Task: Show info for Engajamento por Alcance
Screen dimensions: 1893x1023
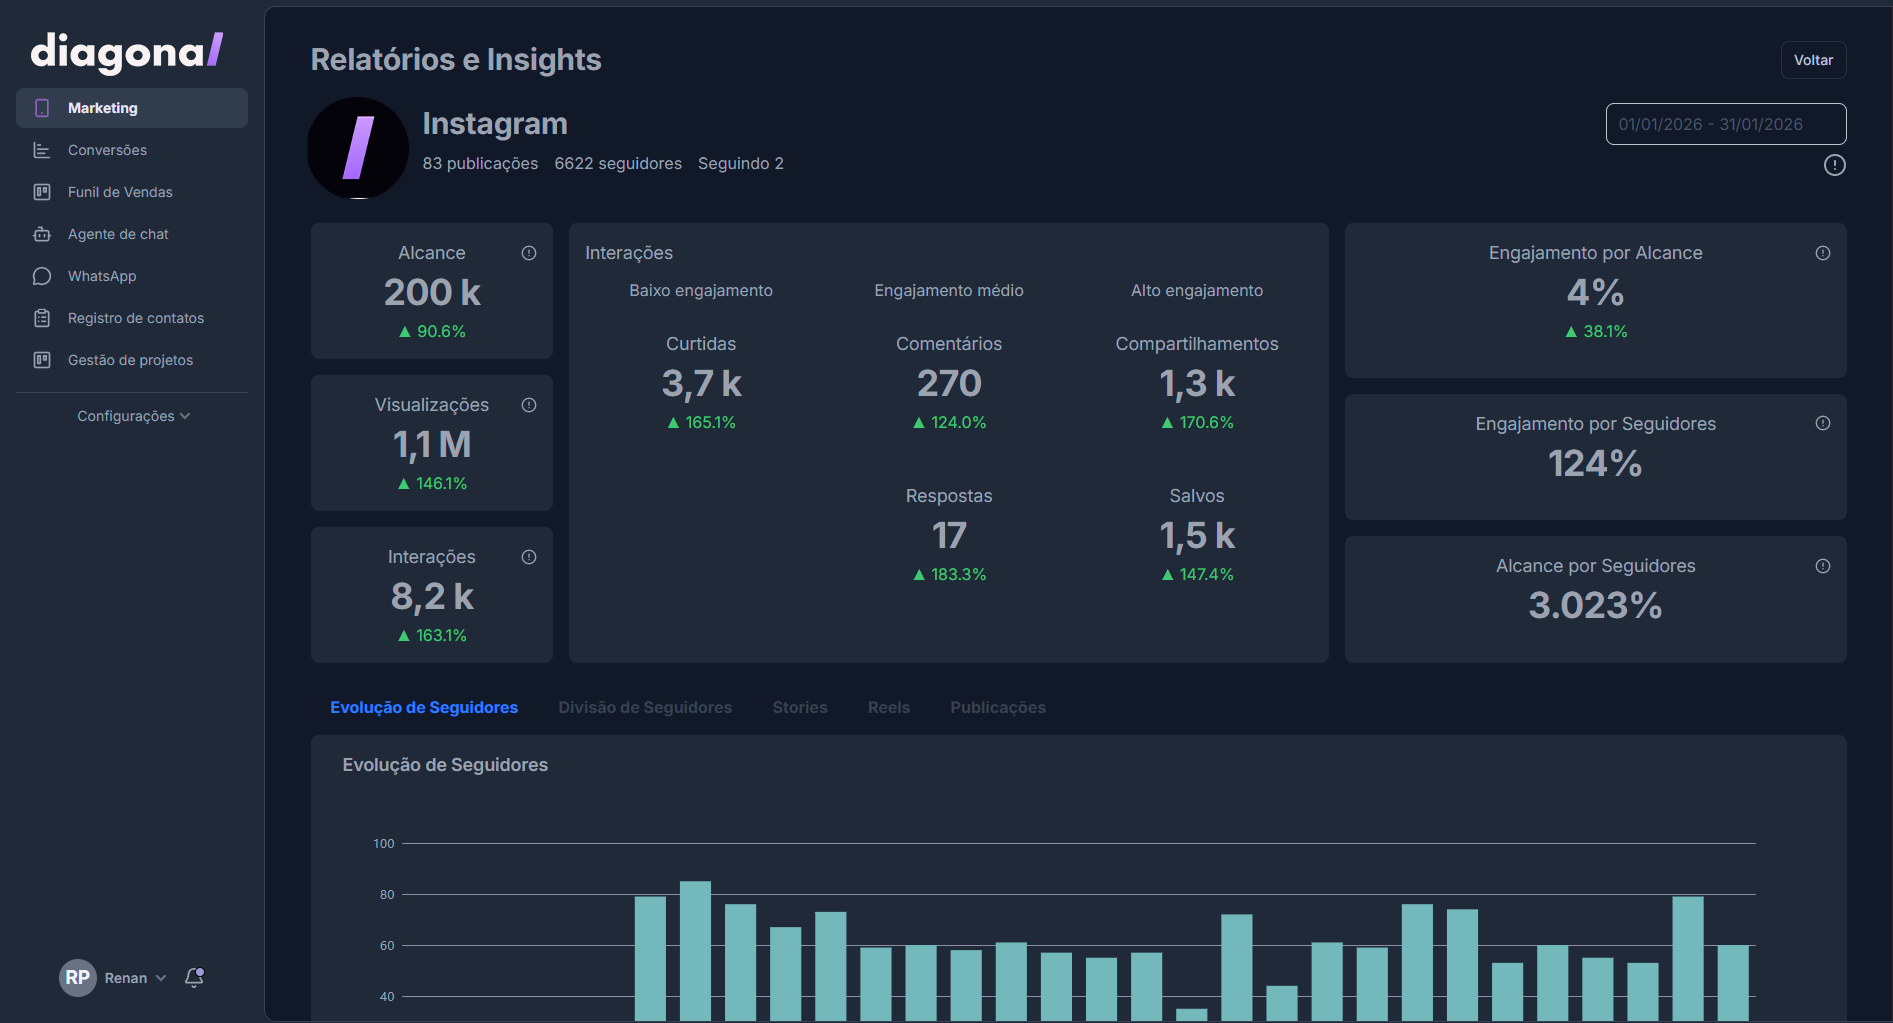Action: 1823,253
